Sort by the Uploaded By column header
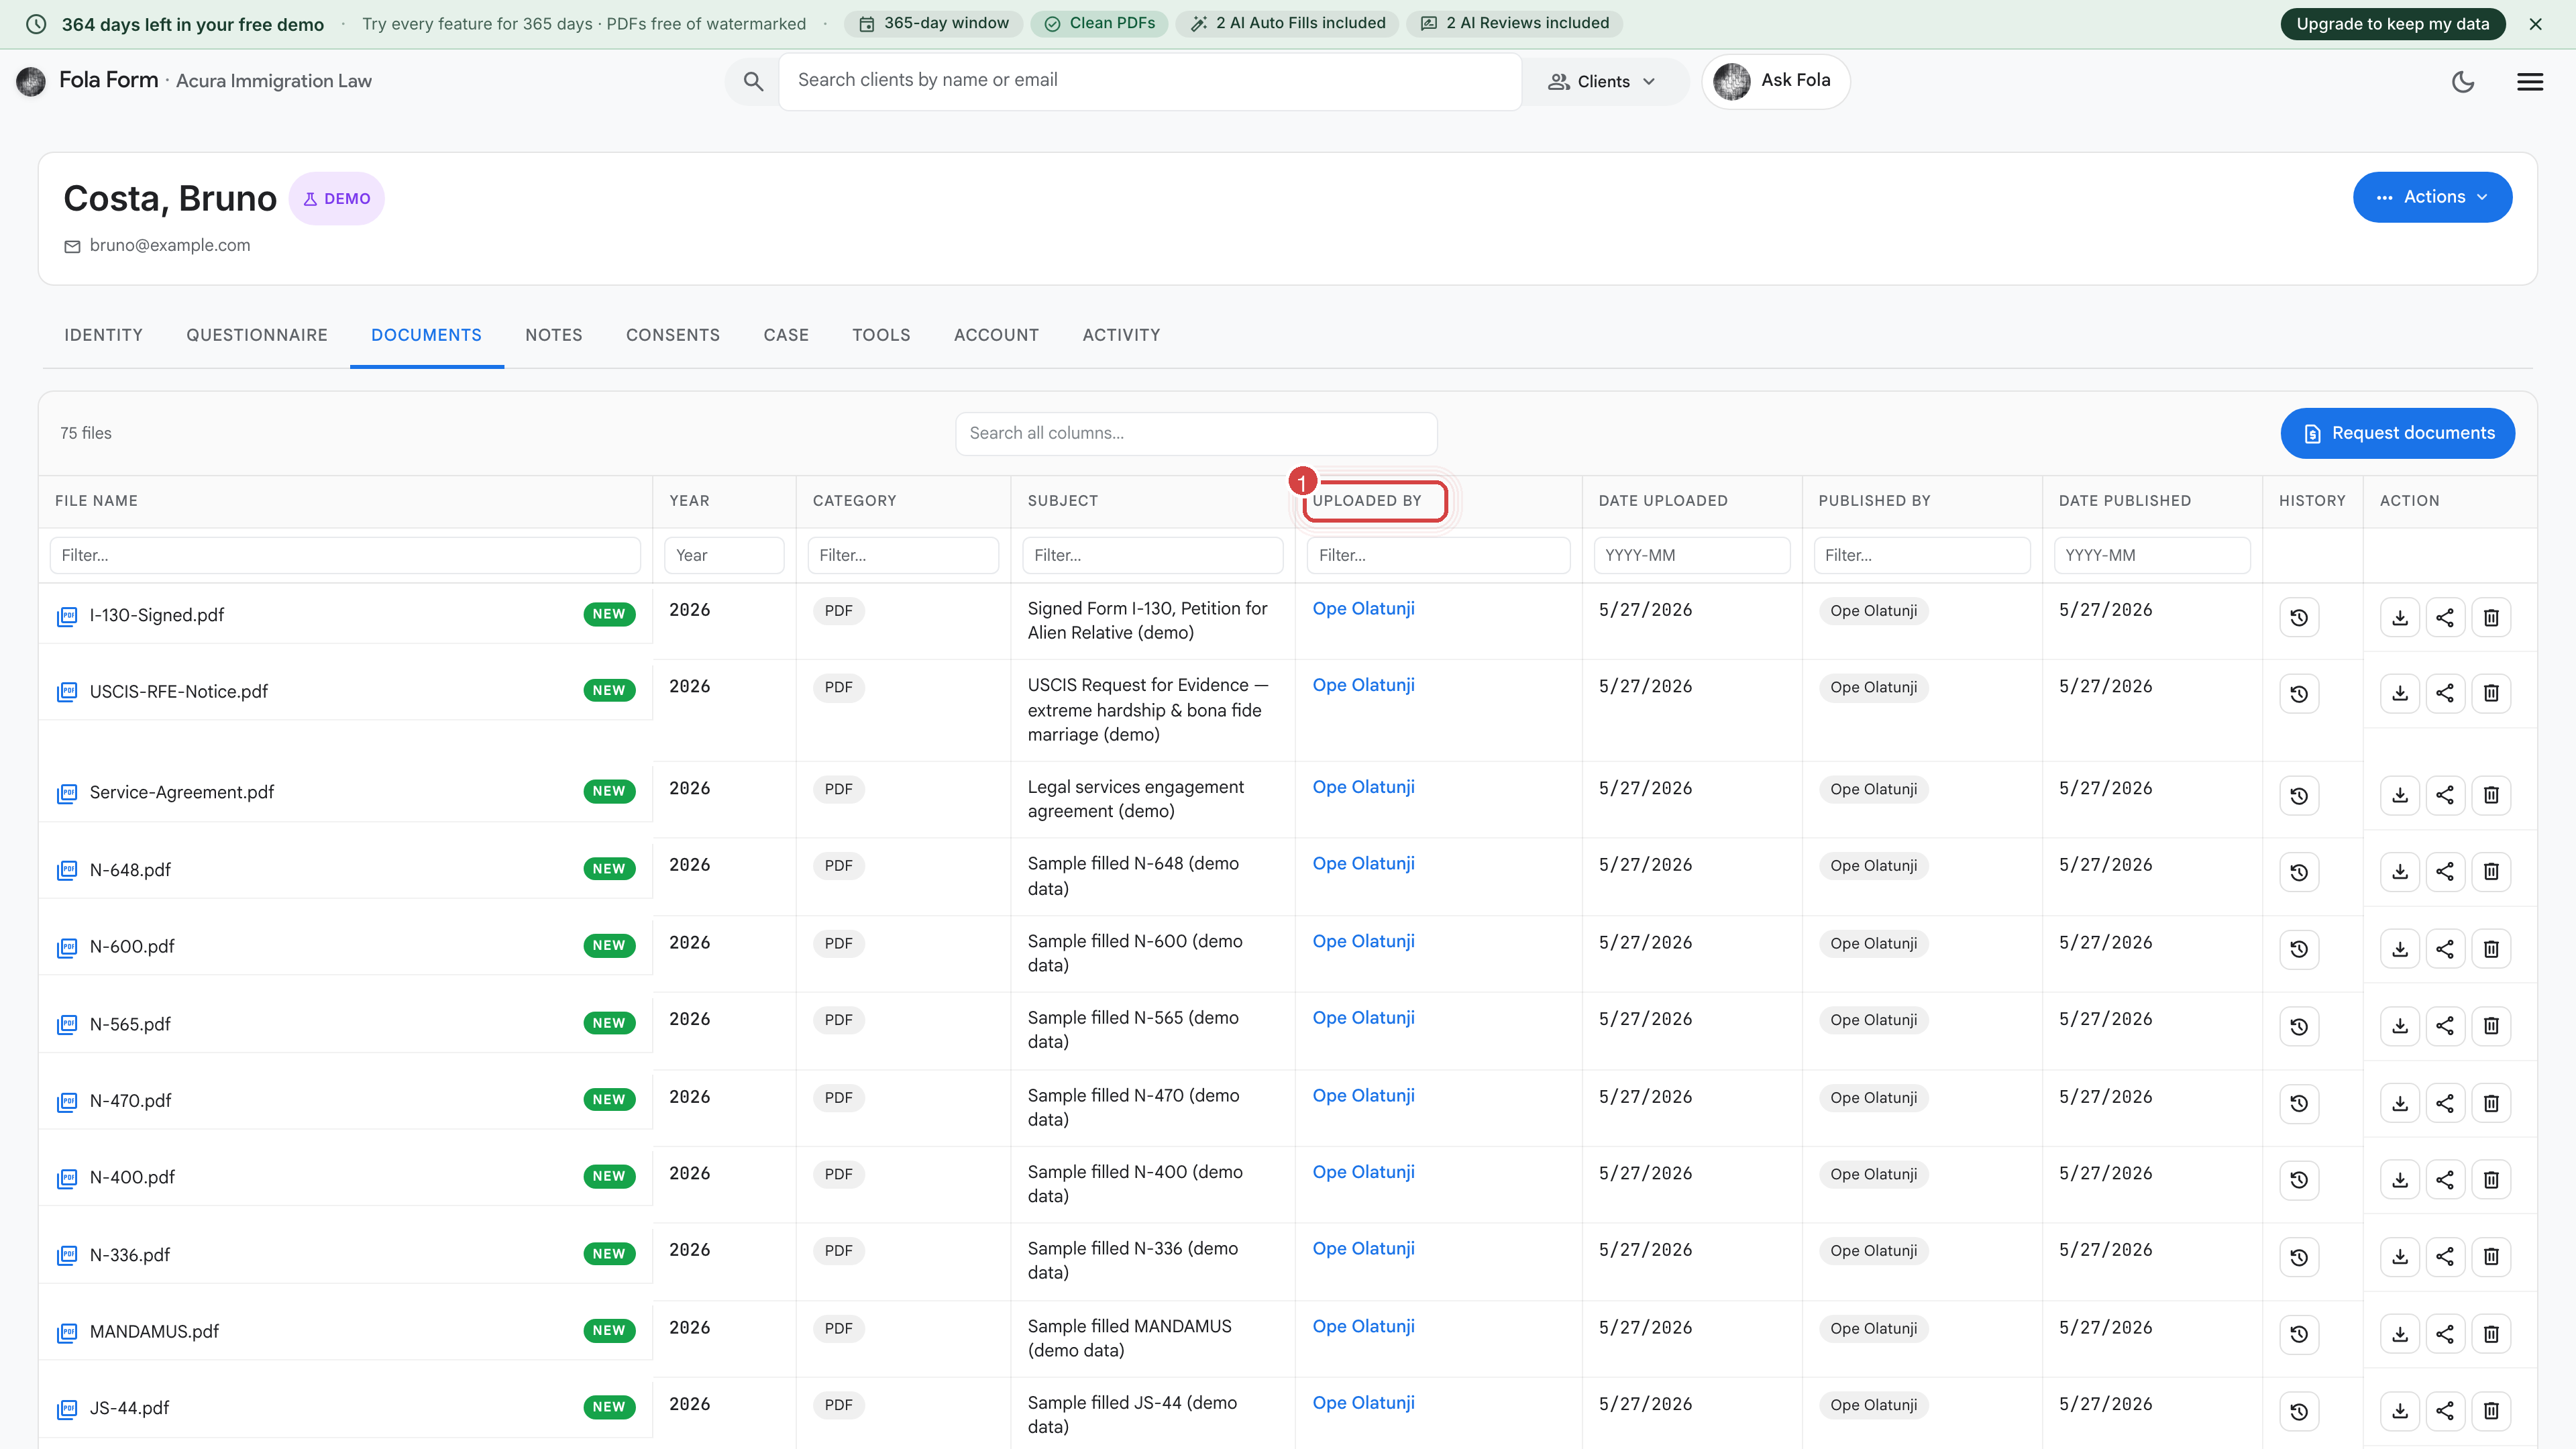This screenshot has width=2576, height=1449. 1366,501
